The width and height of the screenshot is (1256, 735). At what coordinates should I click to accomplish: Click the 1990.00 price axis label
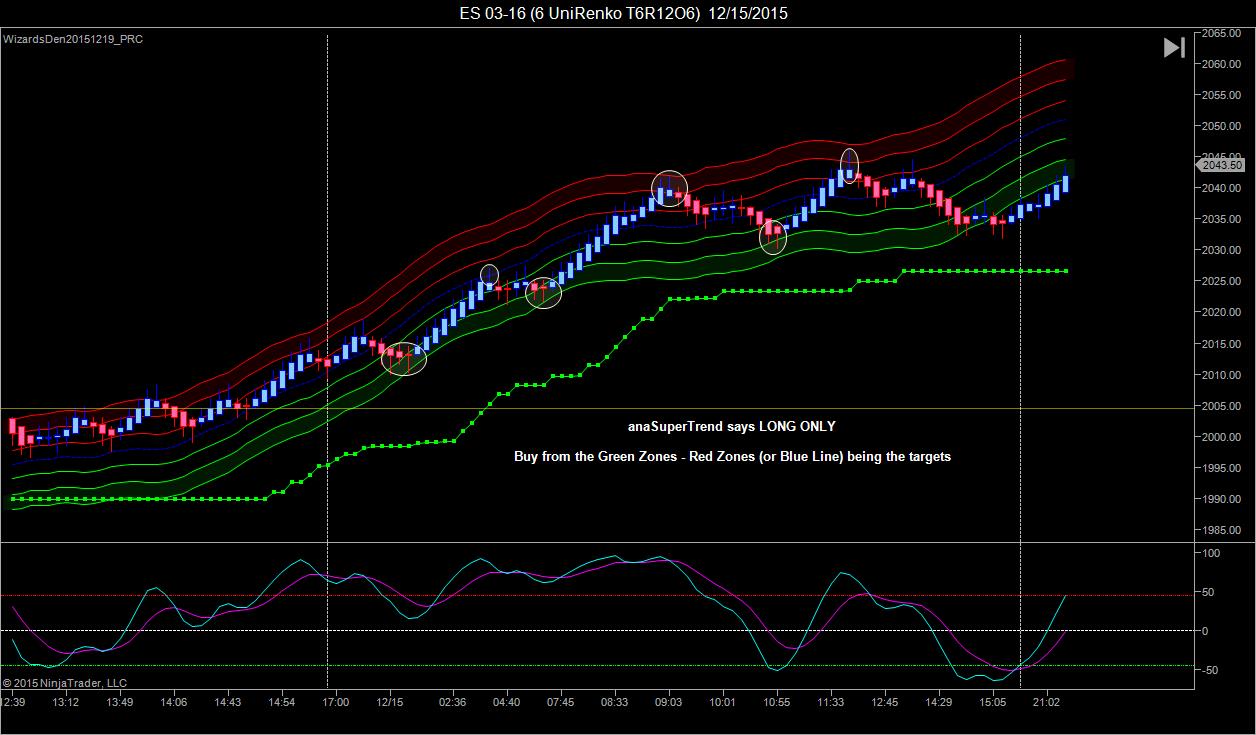point(1221,499)
